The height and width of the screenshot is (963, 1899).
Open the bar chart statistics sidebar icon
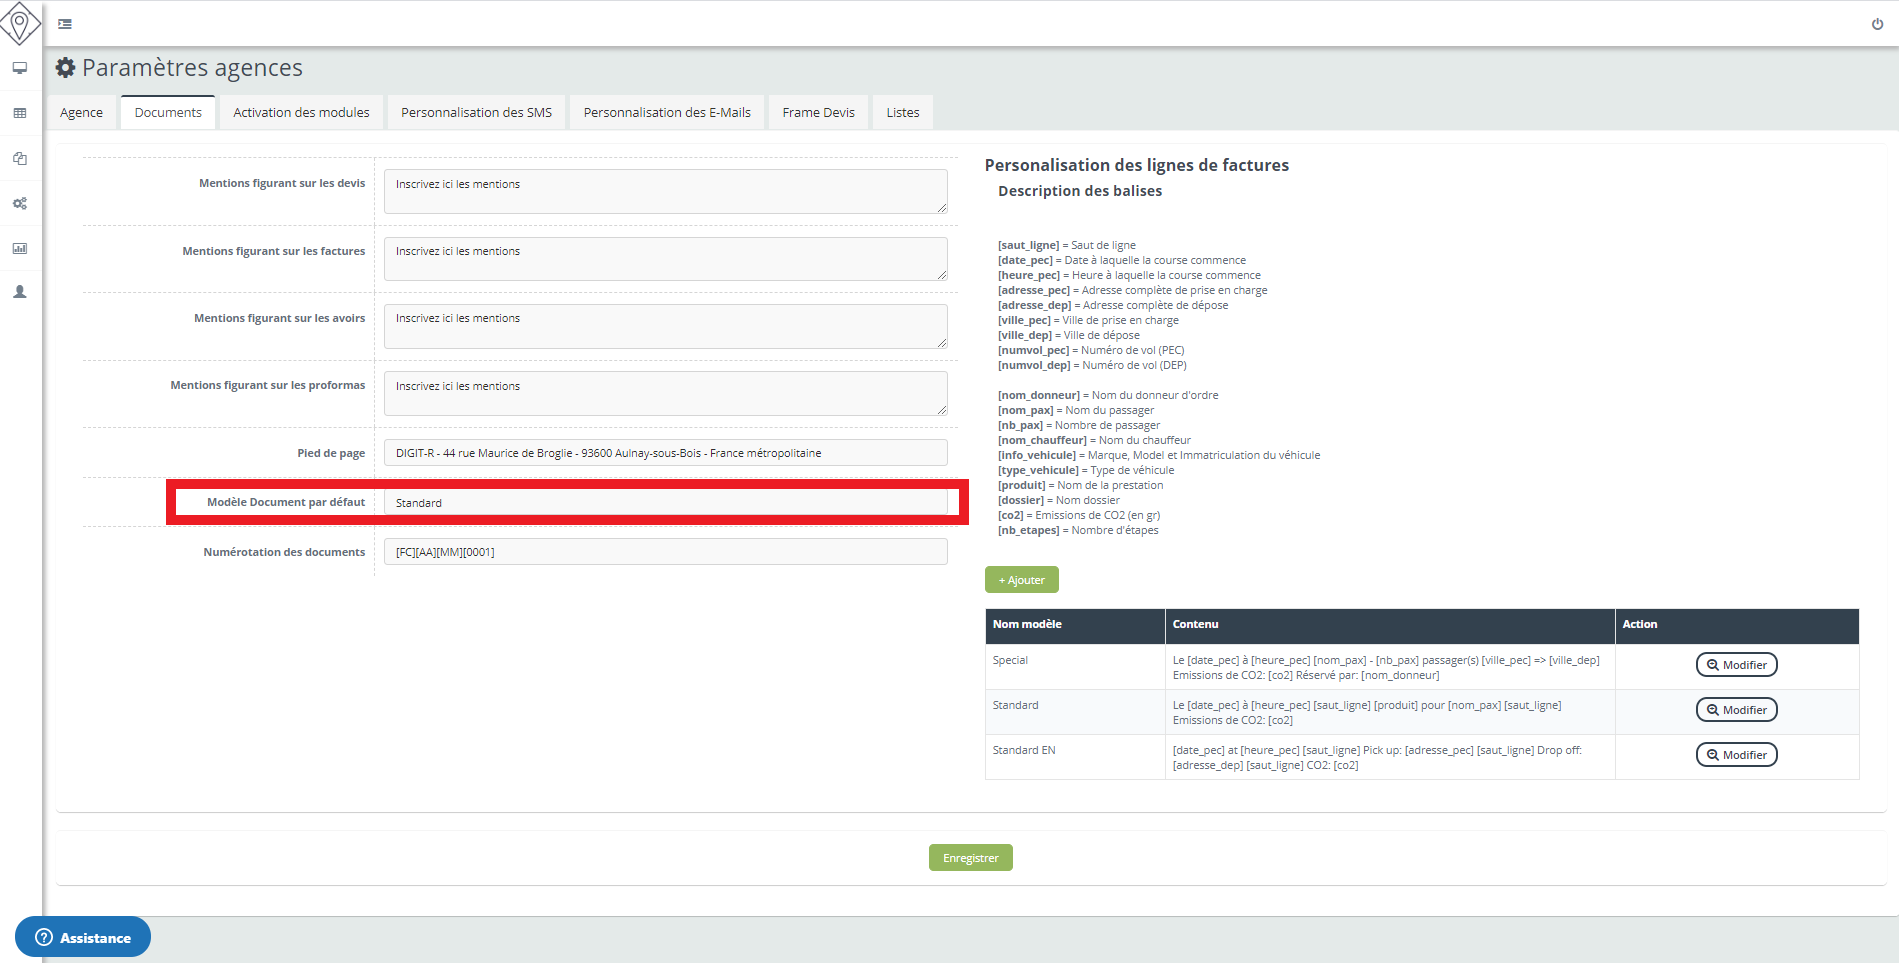tap(20, 248)
